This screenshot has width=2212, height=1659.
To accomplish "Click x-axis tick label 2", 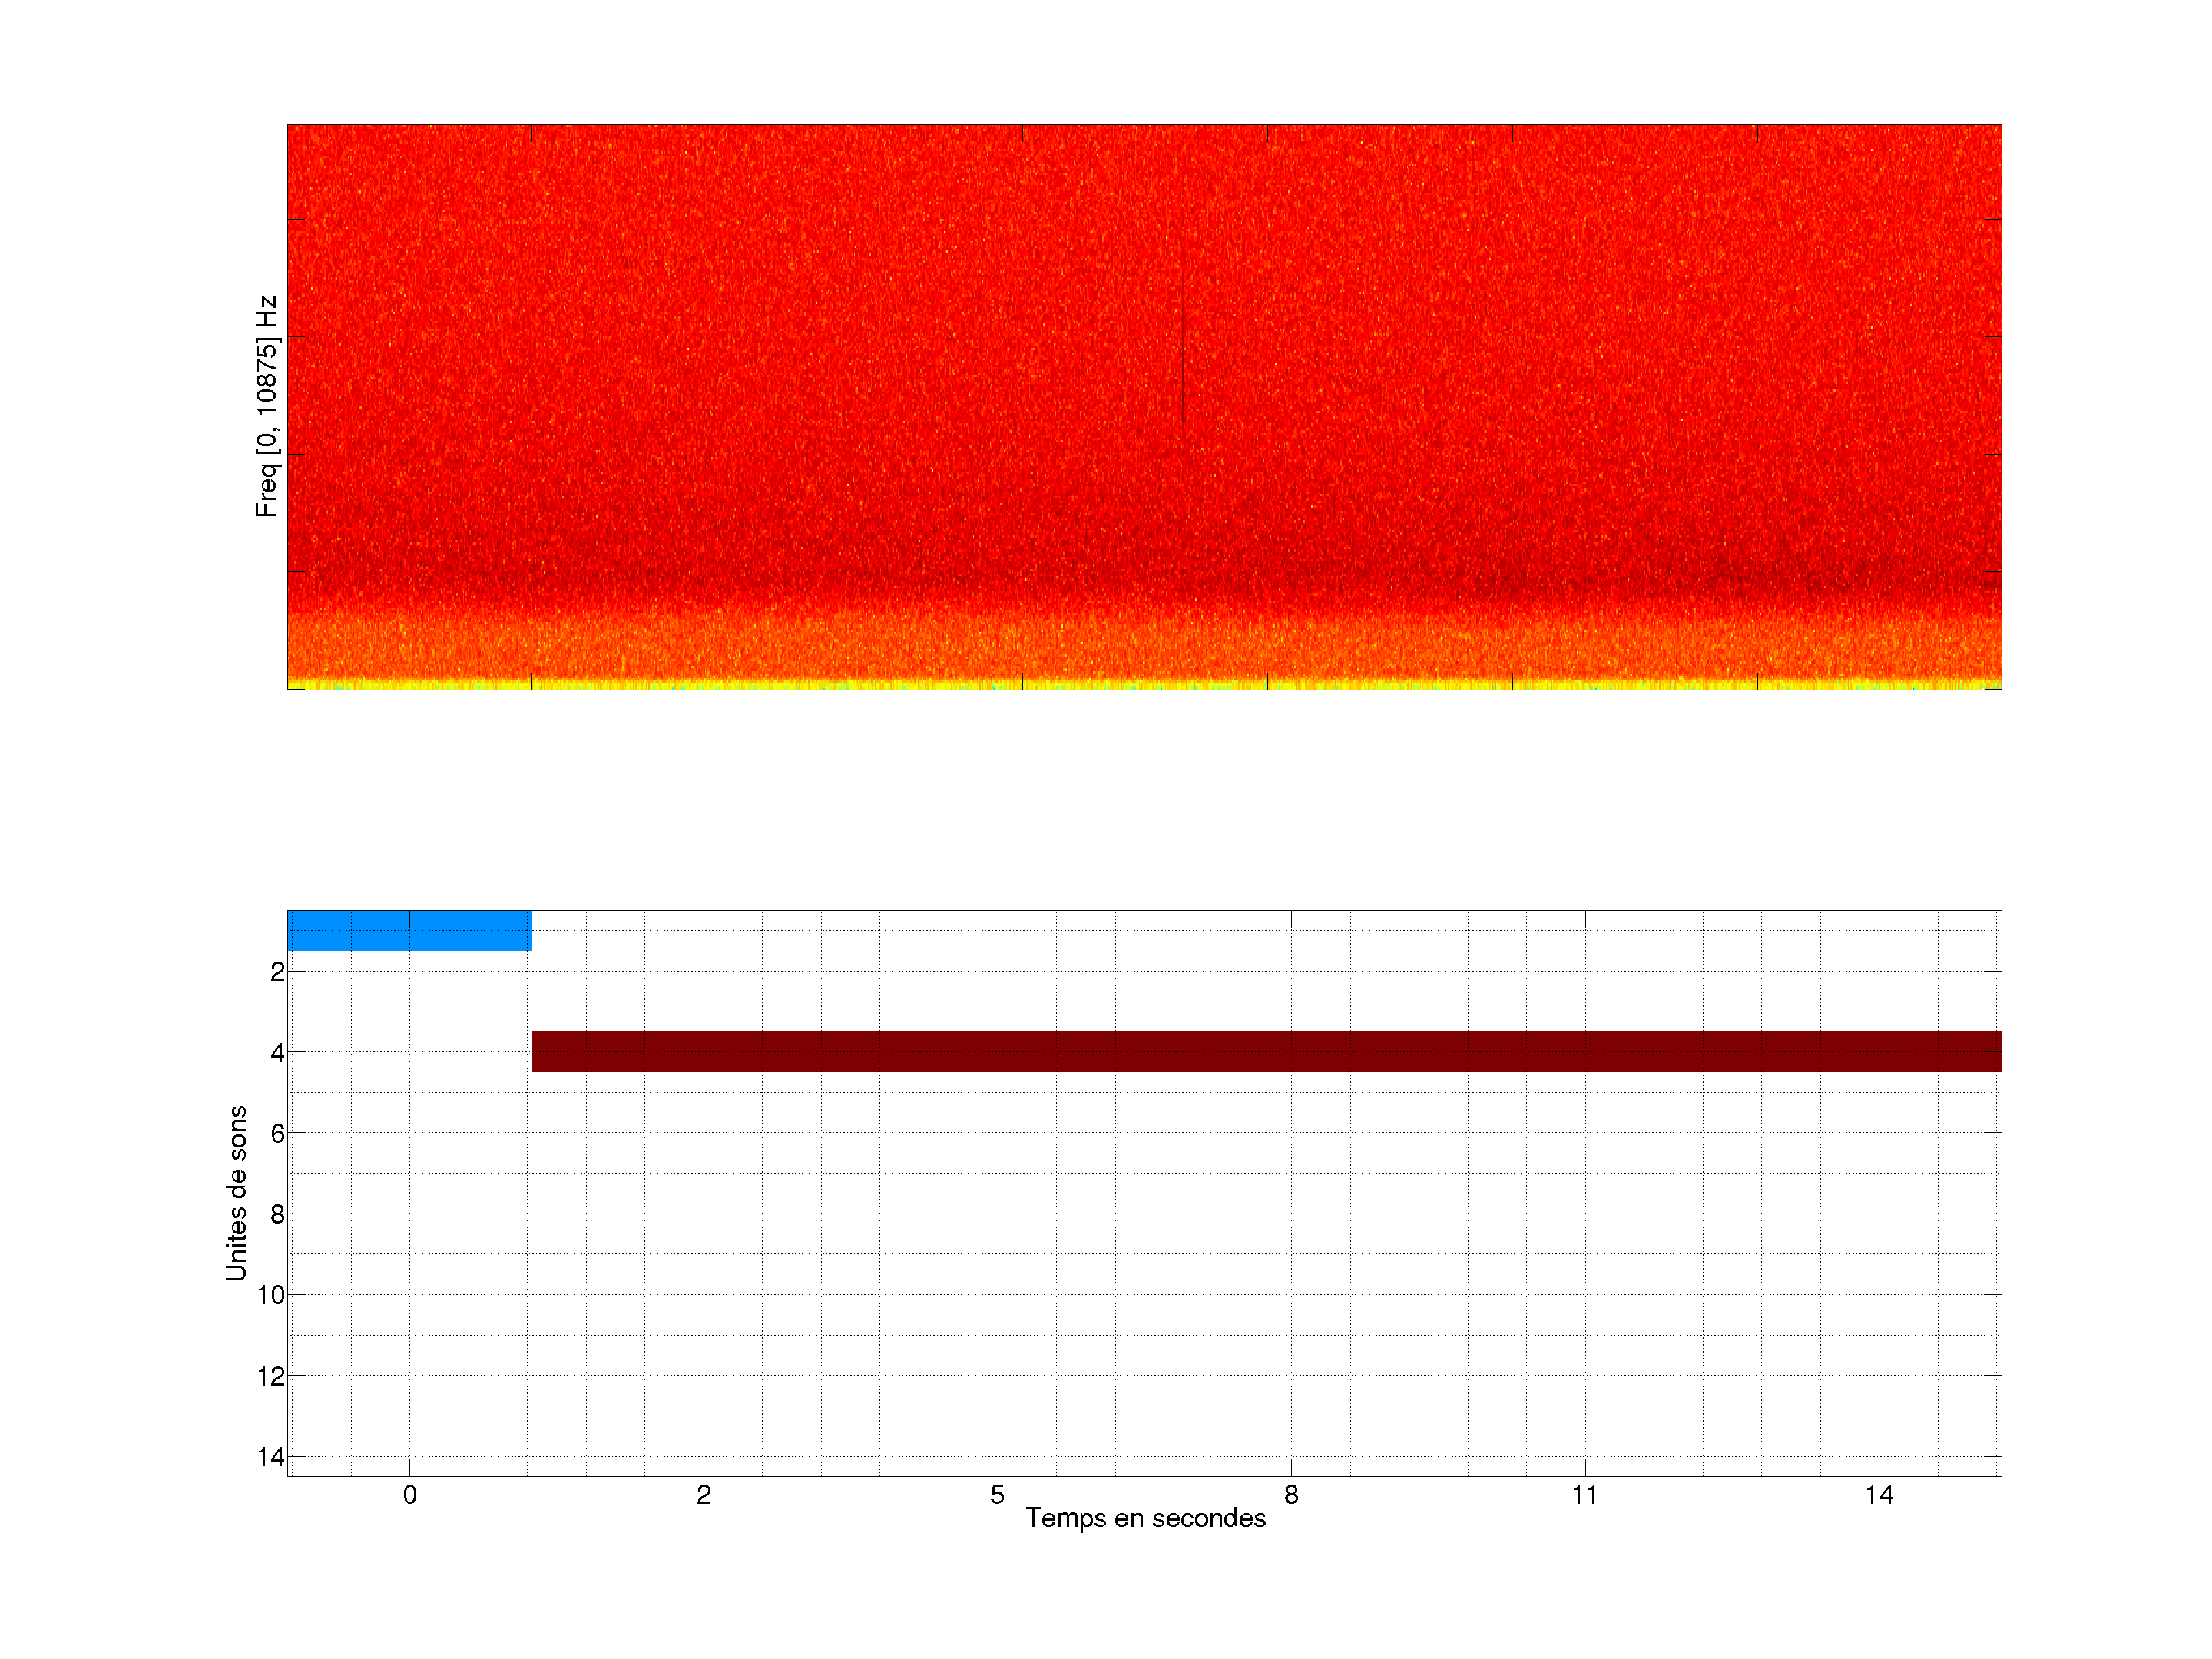I will coord(704,1495).
